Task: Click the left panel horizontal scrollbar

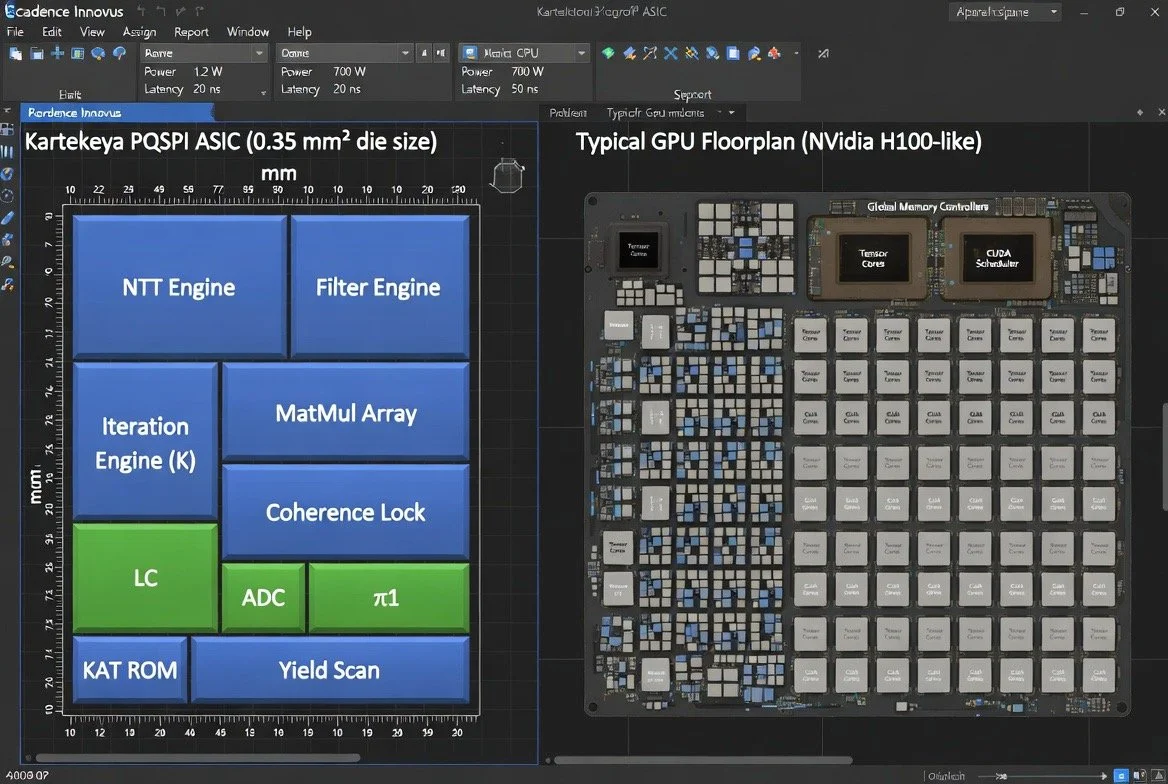Action: click(197, 758)
